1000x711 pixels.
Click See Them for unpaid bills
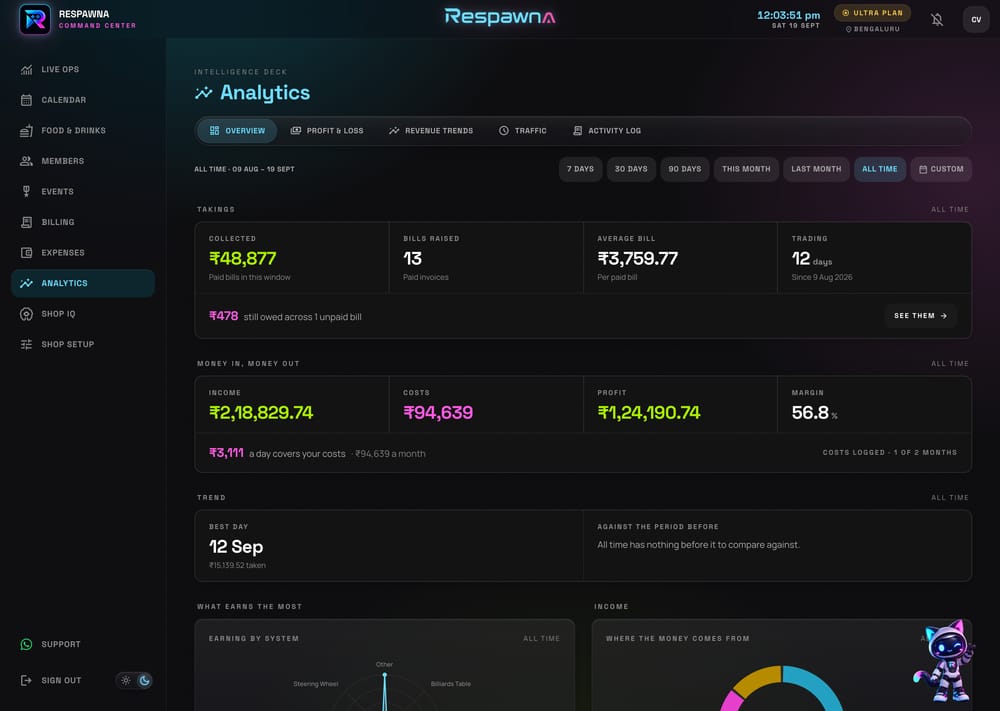(x=920, y=316)
